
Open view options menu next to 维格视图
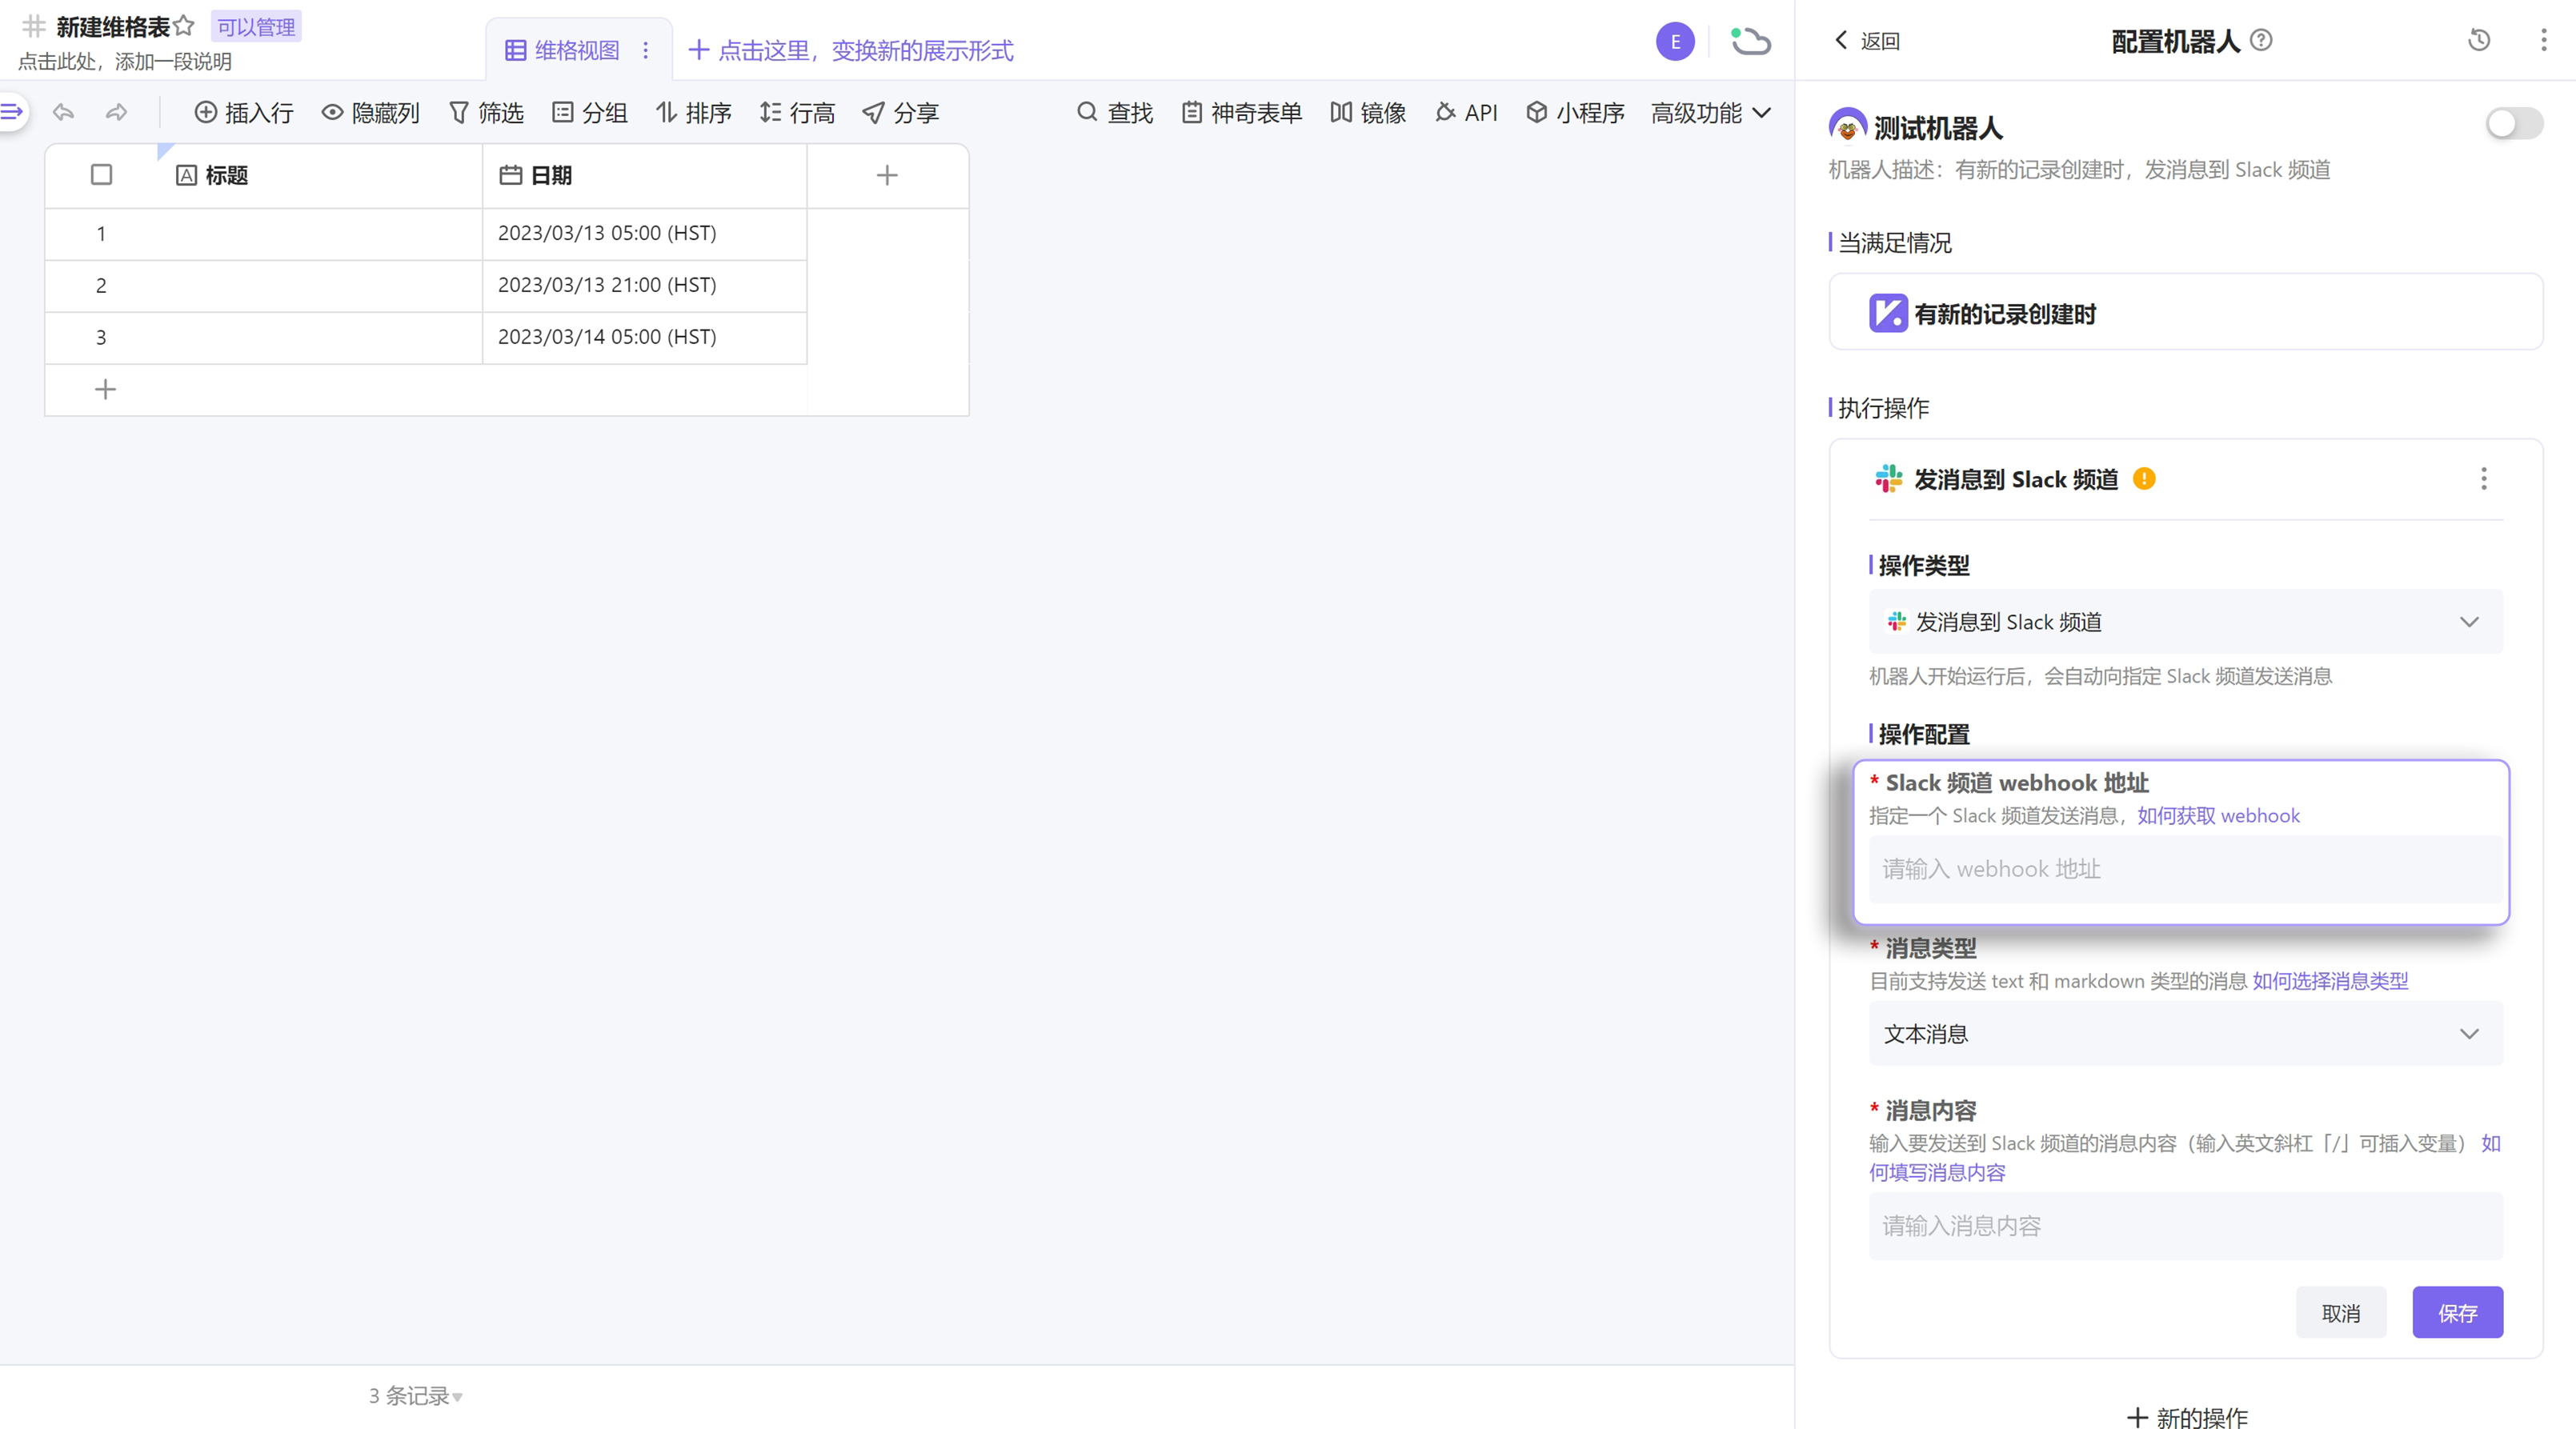click(645, 49)
